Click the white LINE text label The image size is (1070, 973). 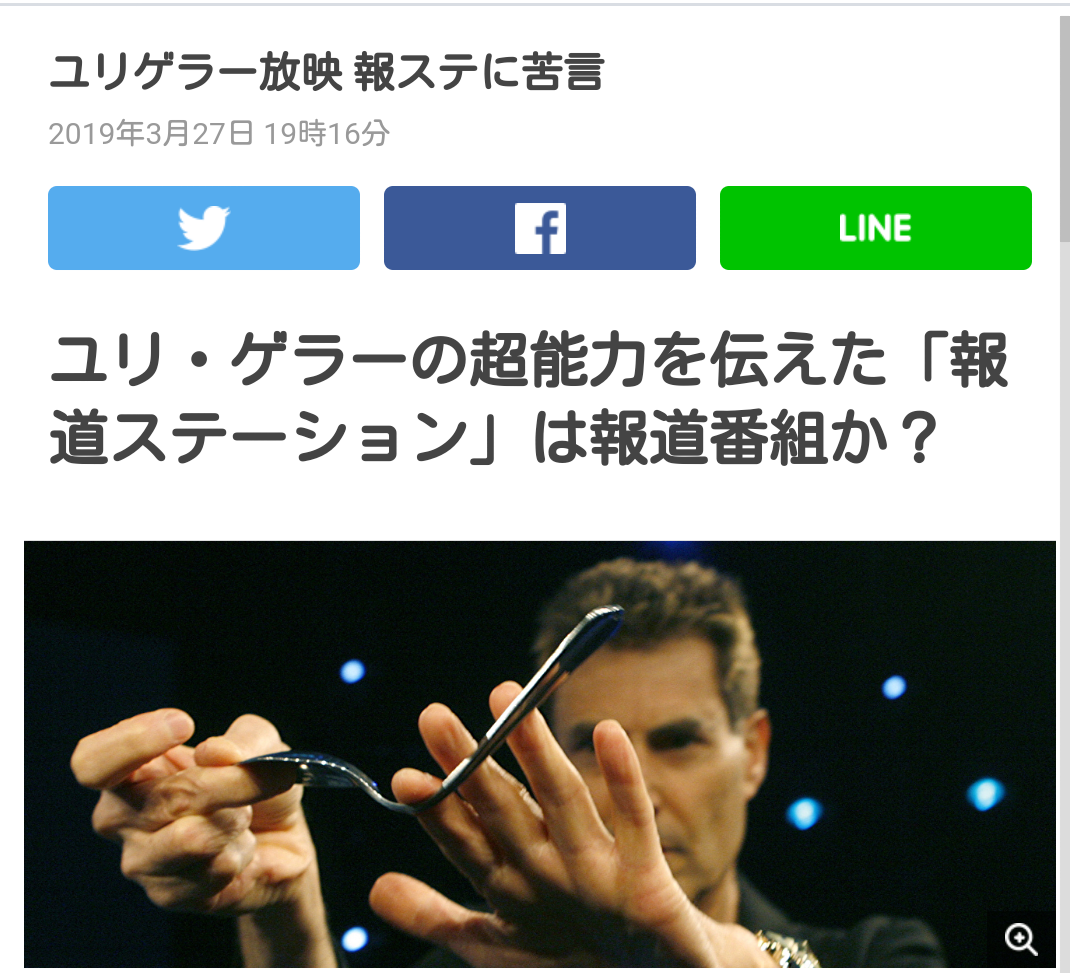pos(876,228)
